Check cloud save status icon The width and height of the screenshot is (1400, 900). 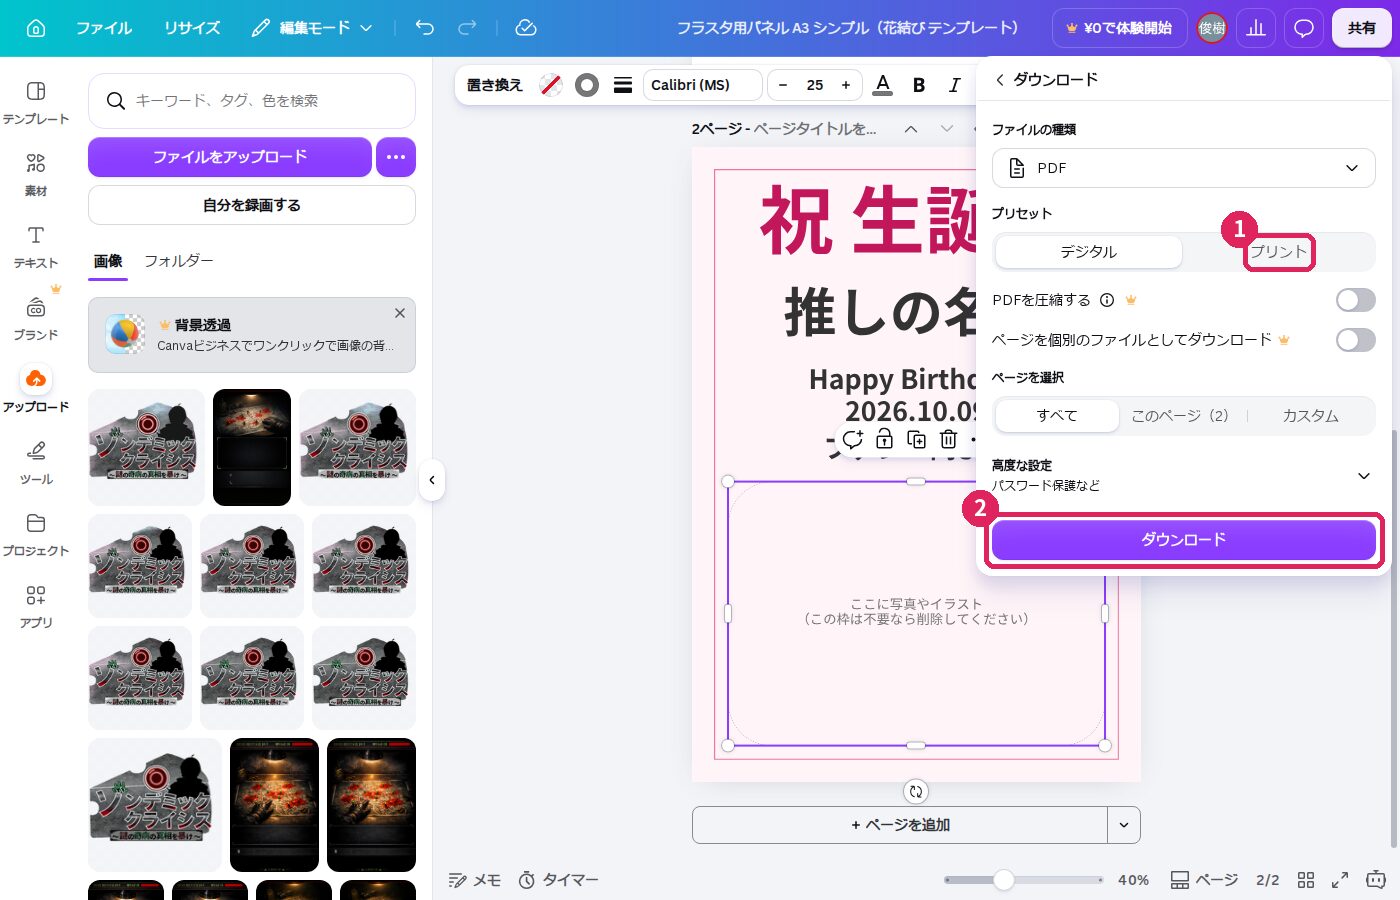(x=526, y=28)
